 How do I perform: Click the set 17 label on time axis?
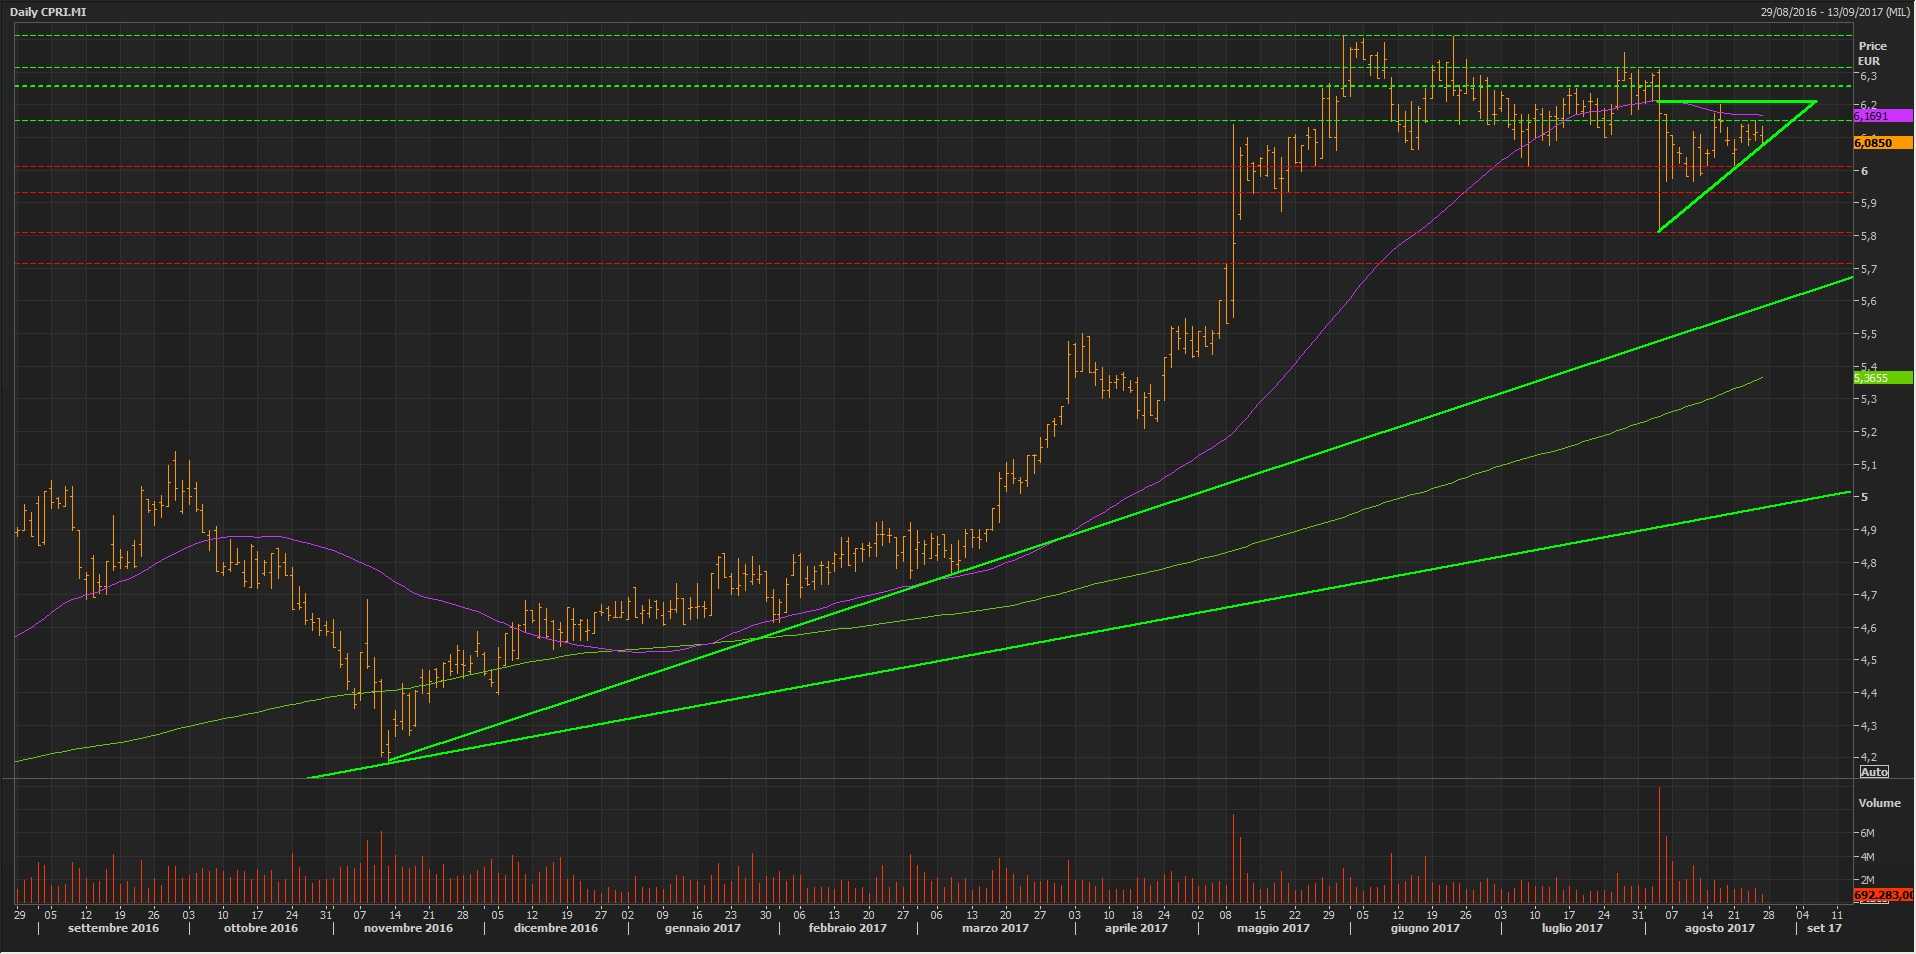pos(1824,928)
